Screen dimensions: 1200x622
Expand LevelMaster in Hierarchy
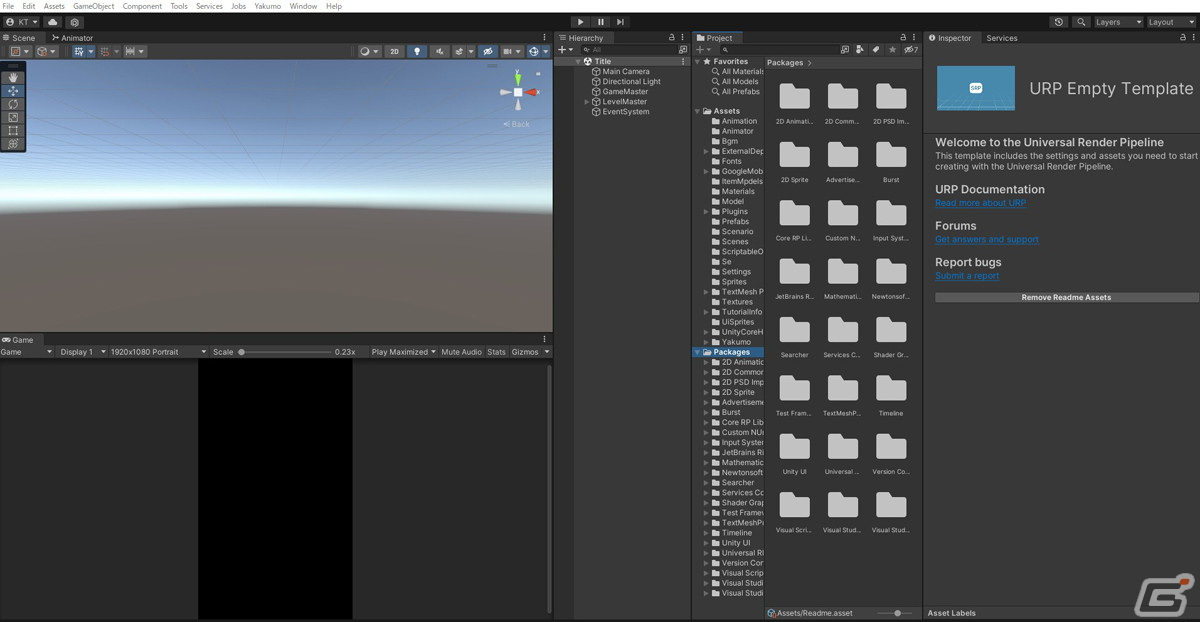[587, 101]
